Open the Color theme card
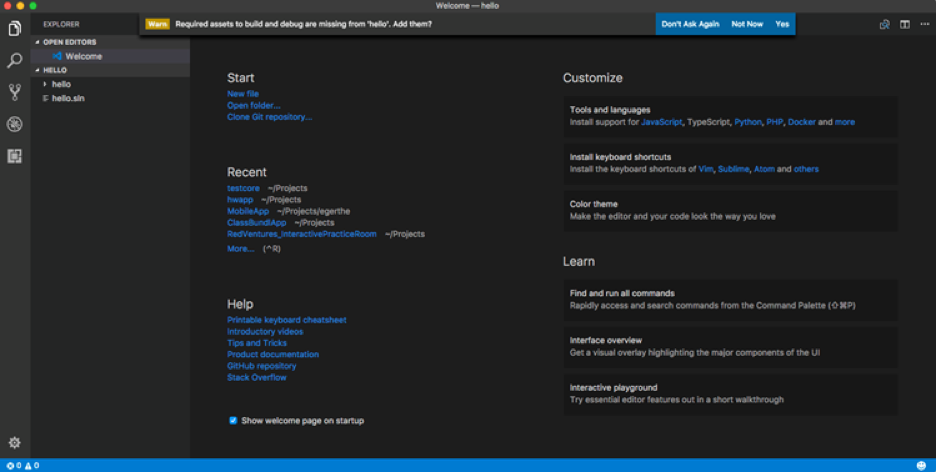The width and height of the screenshot is (936, 472). coord(730,210)
